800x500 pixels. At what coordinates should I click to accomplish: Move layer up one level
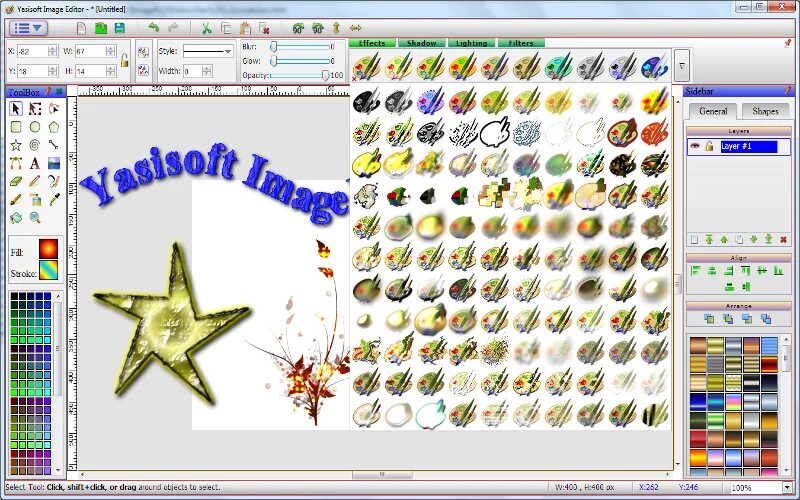724,239
